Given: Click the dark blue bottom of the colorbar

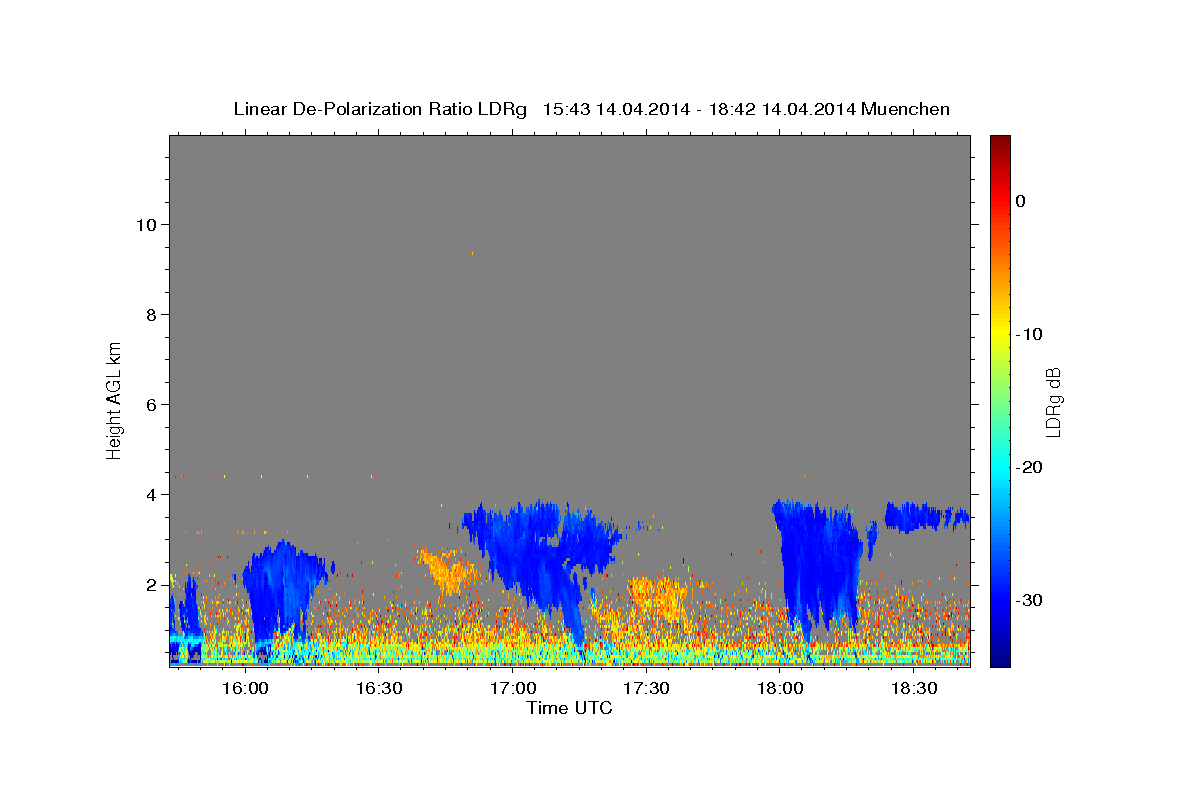Looking at the screenshot, I should point(1000,658).
